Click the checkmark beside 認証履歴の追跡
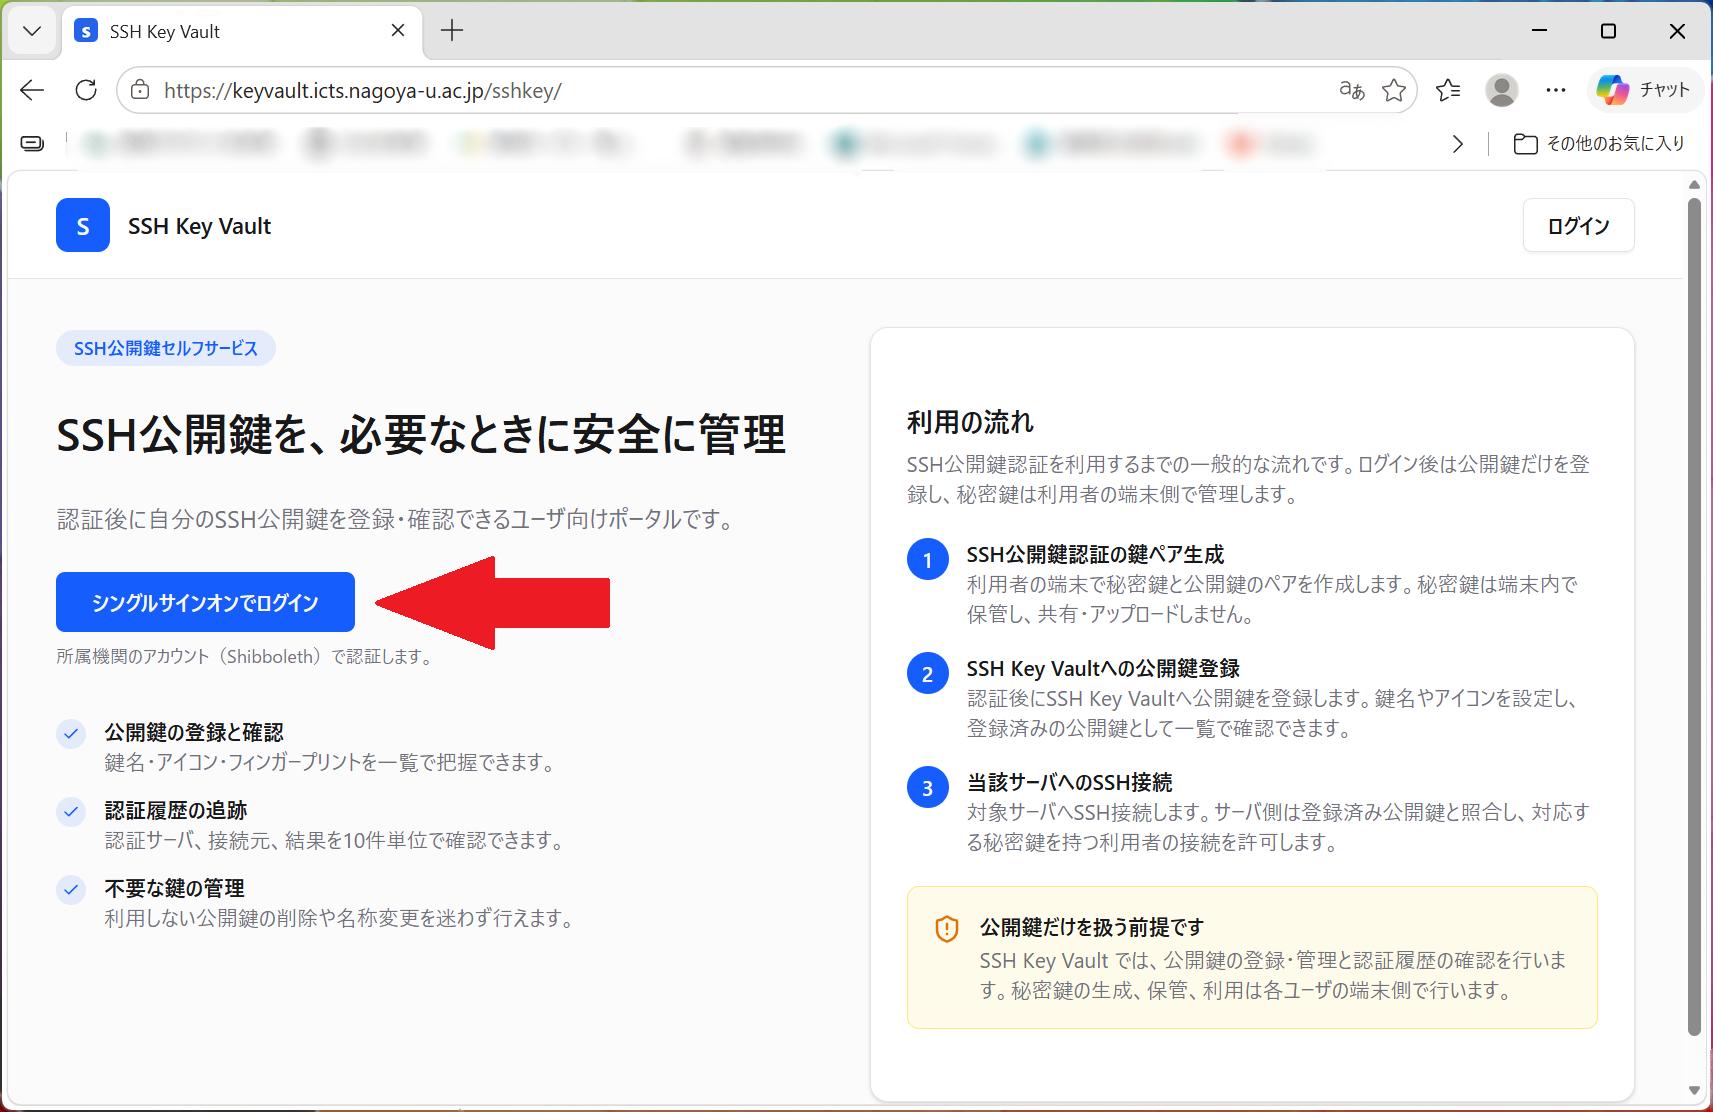This screenshot has width=1713, height=1112. 71,811
